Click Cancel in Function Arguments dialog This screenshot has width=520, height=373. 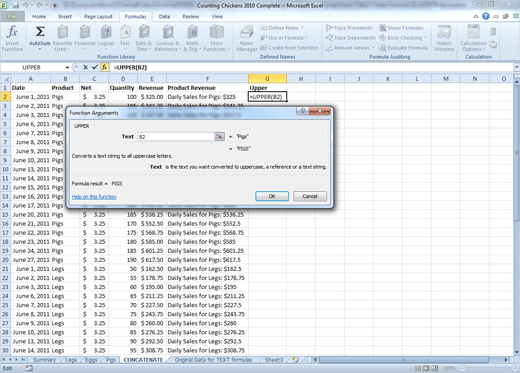point(310,196)
